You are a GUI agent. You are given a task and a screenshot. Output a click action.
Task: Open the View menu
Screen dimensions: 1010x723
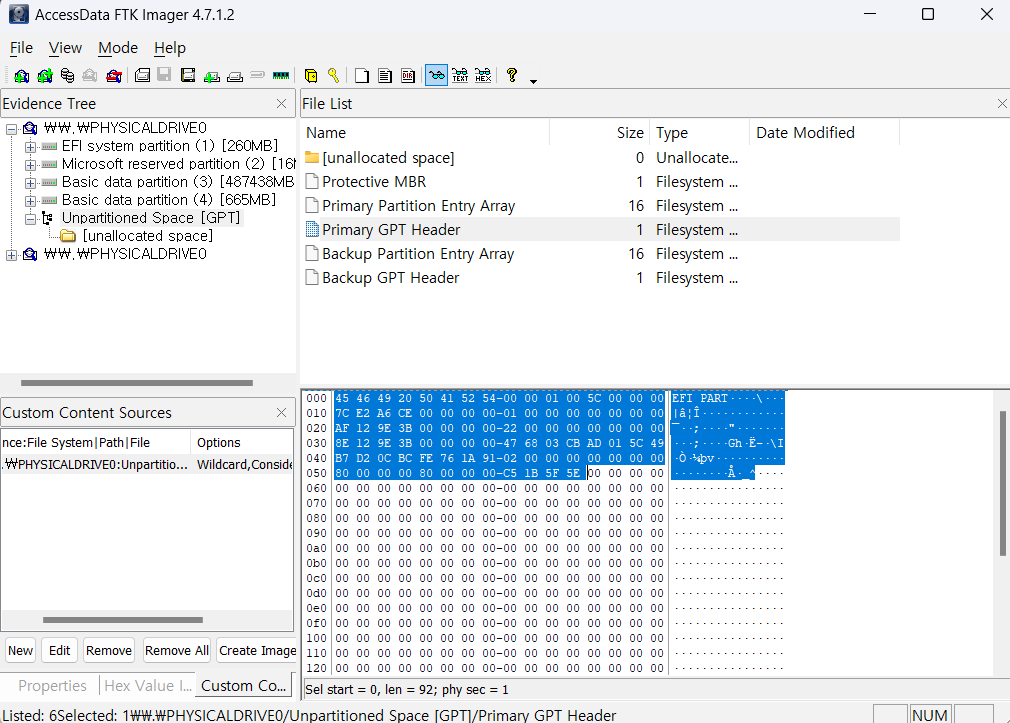[x=65, y=48]
